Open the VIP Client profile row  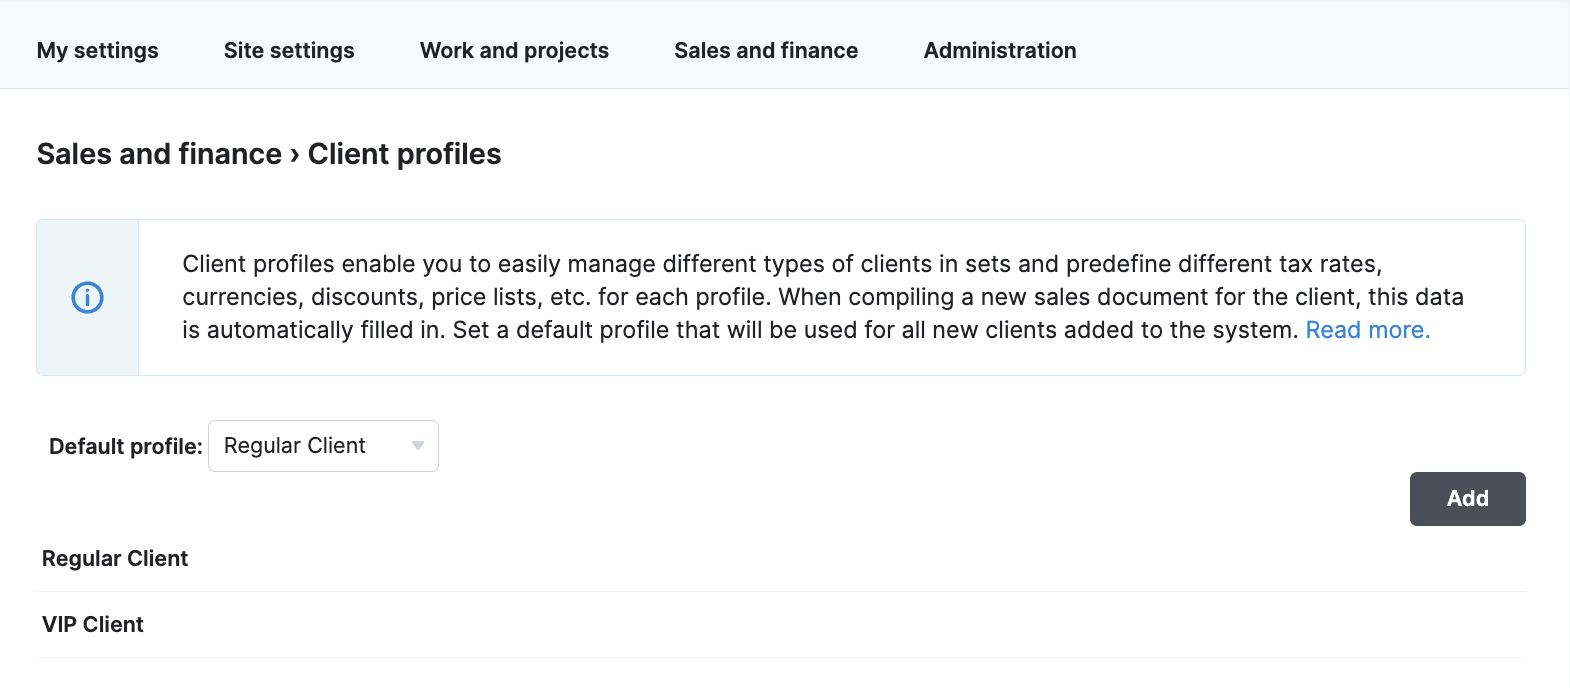[x=781, y=625]
